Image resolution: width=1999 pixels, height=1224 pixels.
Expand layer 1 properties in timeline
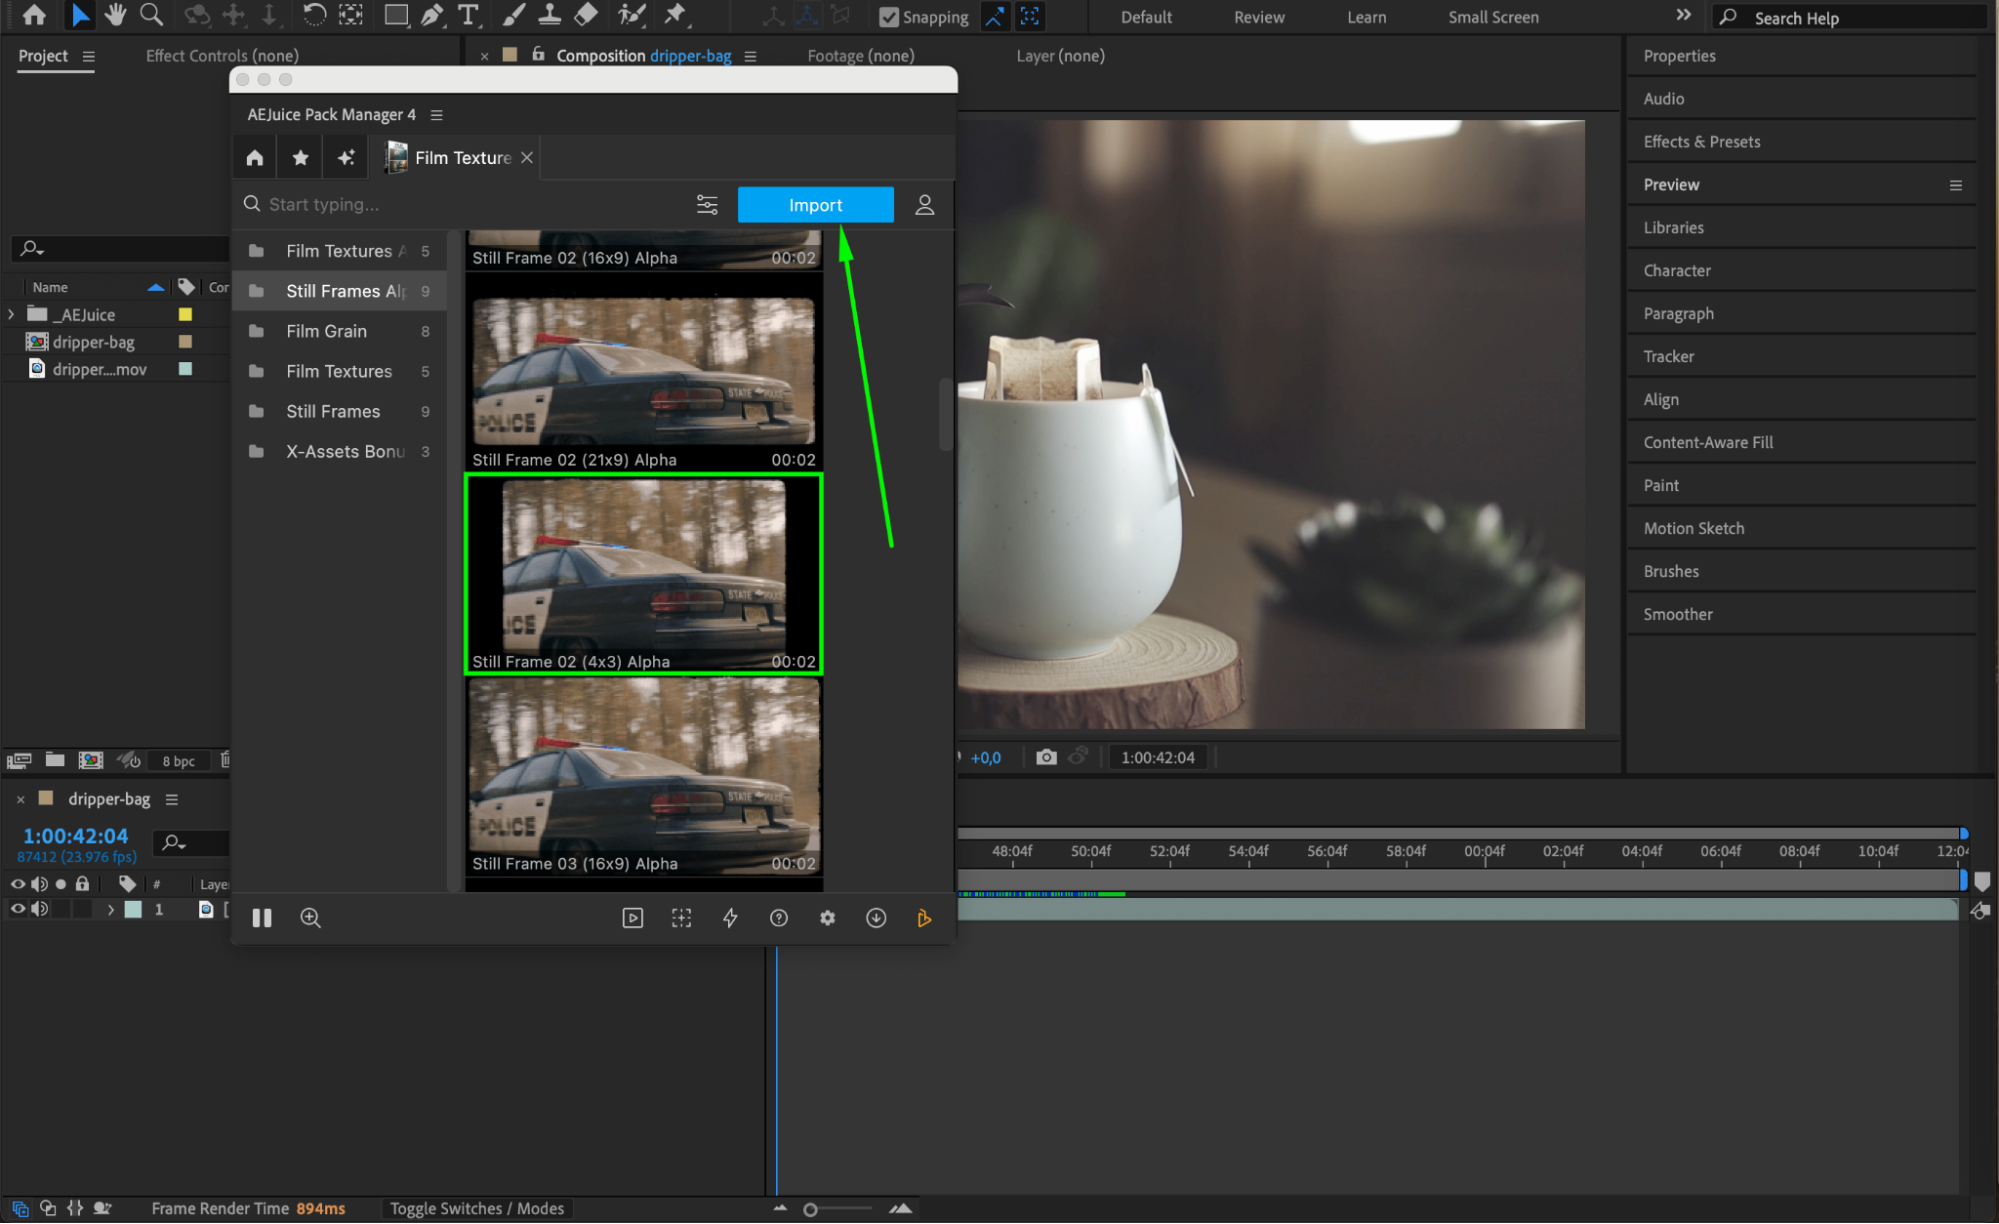pos(110,909)
